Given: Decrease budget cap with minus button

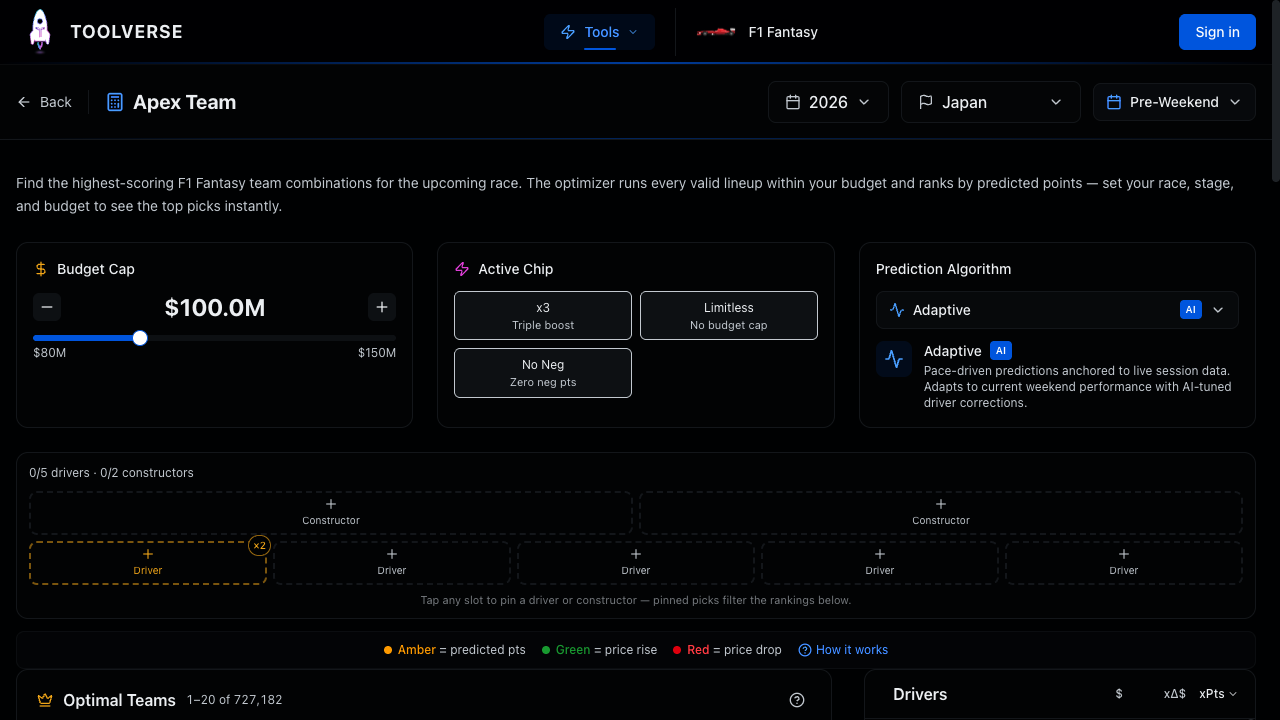Looking at the screenshot, I should [x=47, y=307].
